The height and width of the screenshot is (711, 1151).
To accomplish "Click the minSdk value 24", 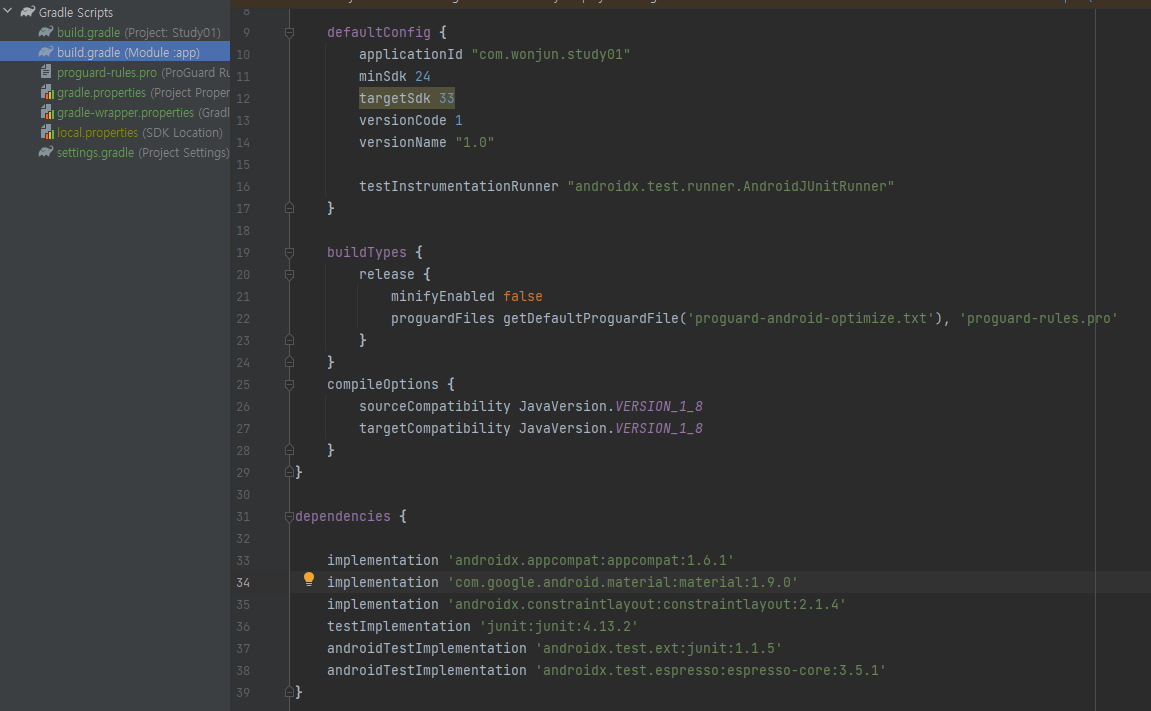I will 423,76.
